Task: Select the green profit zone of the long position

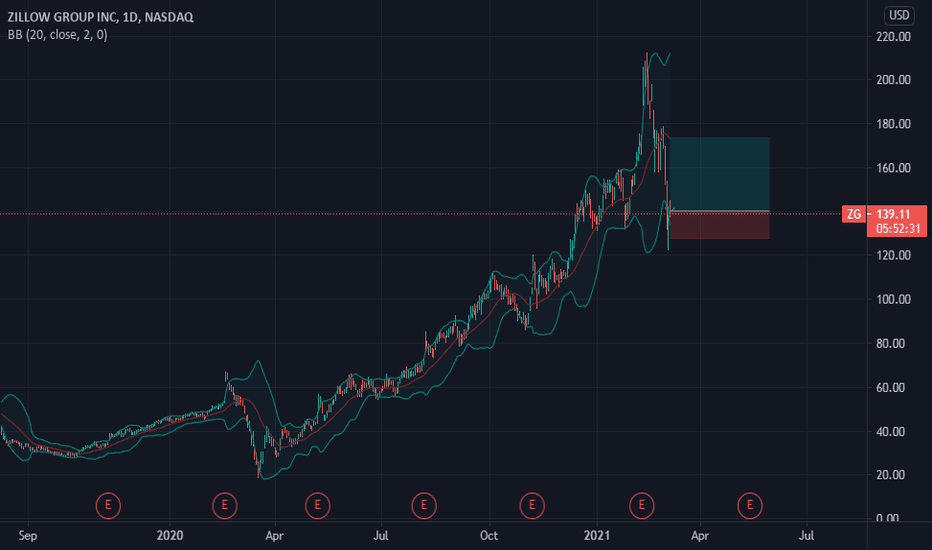Action: tap(720, 174)
